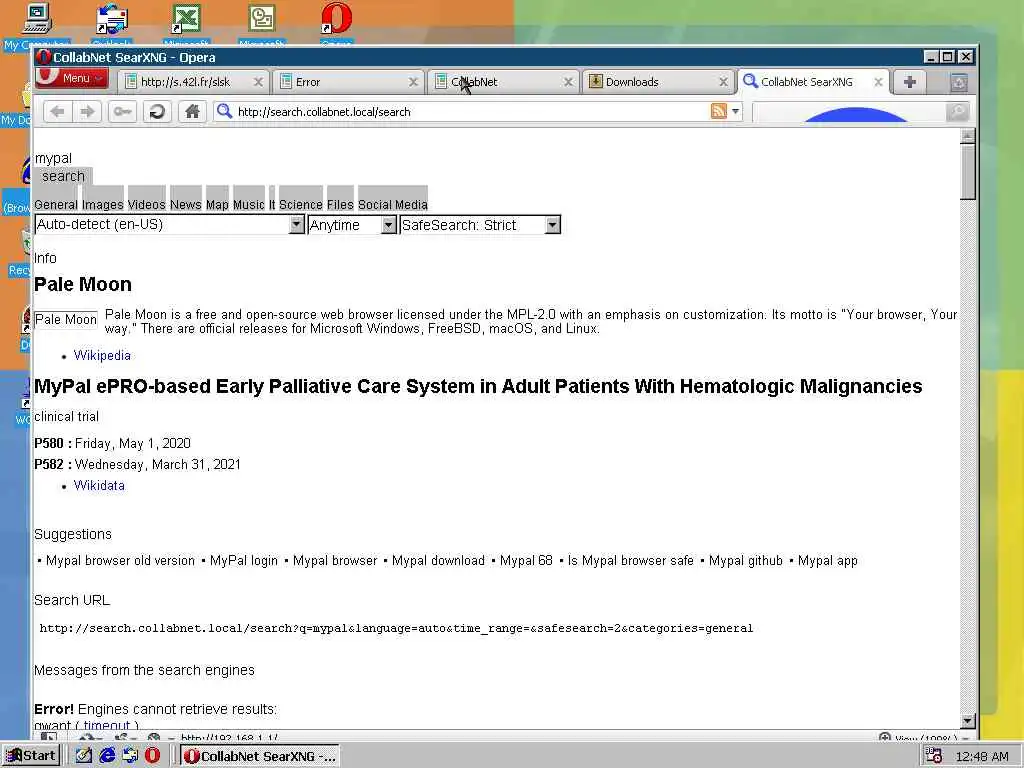Open a new tab with plus button
This screenshot has width=1024, height=768.
pos(909,82)
